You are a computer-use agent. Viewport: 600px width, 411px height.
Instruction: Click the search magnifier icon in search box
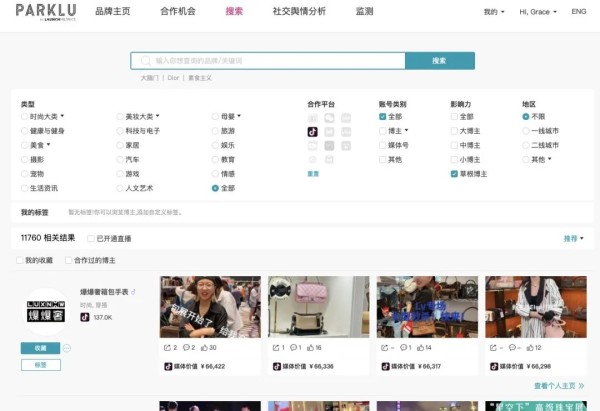(146, 60)
